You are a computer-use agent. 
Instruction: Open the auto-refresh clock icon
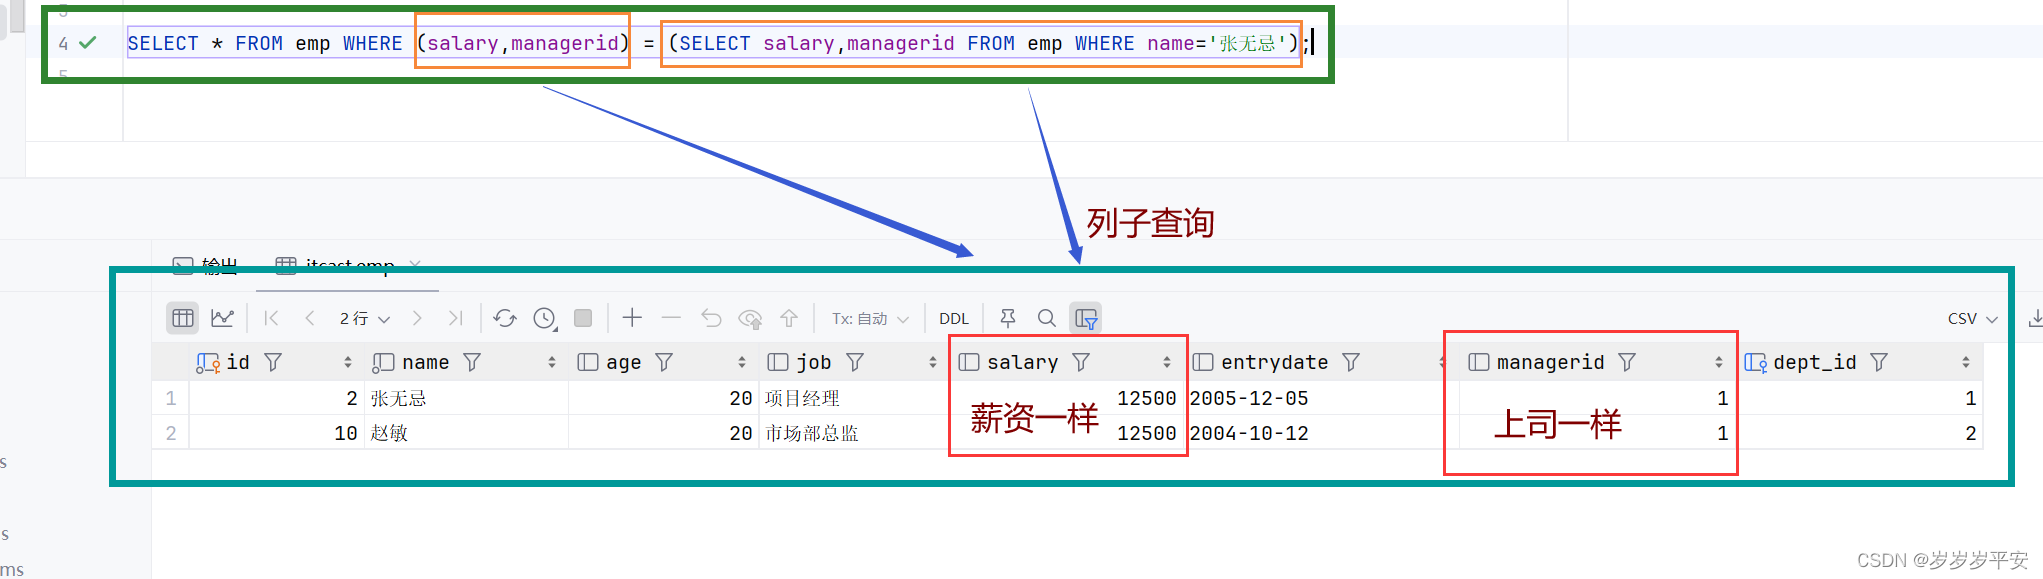(x=544, y=318)
